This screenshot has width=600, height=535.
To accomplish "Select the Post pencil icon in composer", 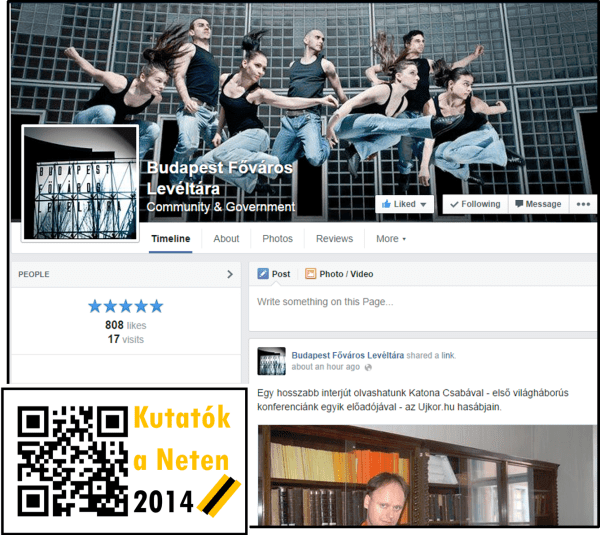I will coord(263,274).
